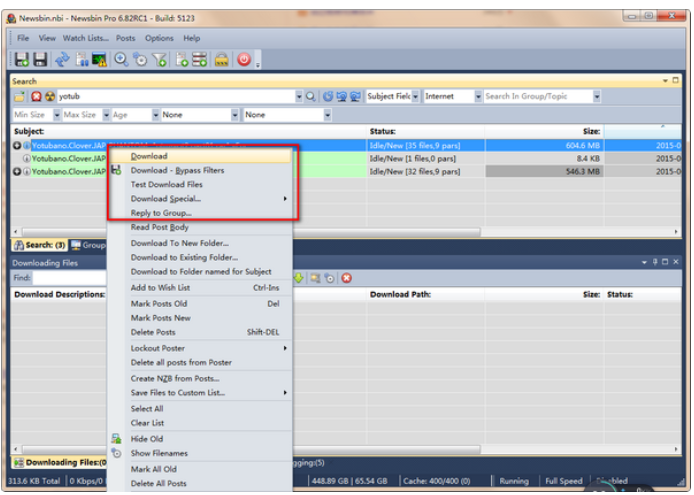Click the gear icon in Downloading Files toolbar

pyautogui.click(x=329, y=278)
